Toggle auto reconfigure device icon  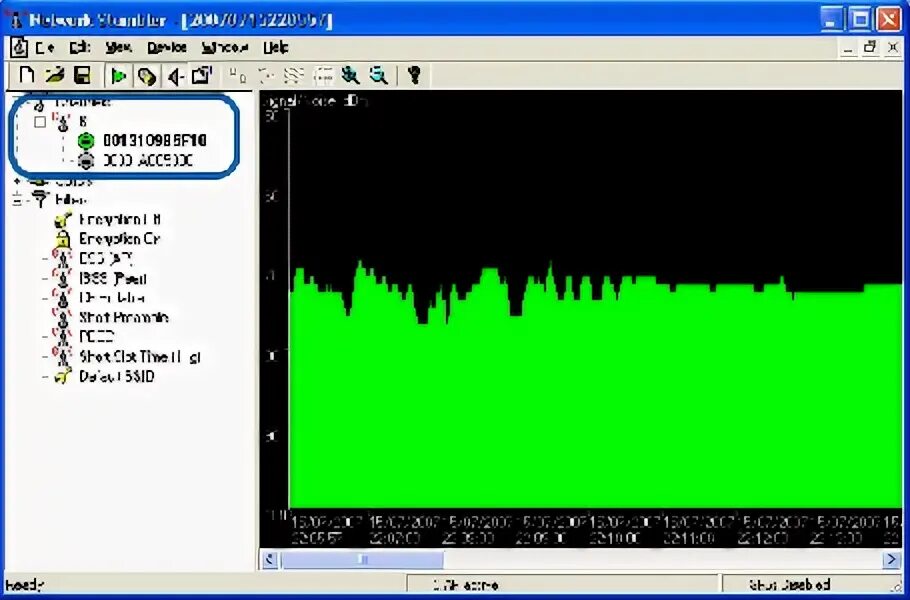(147, 76)
